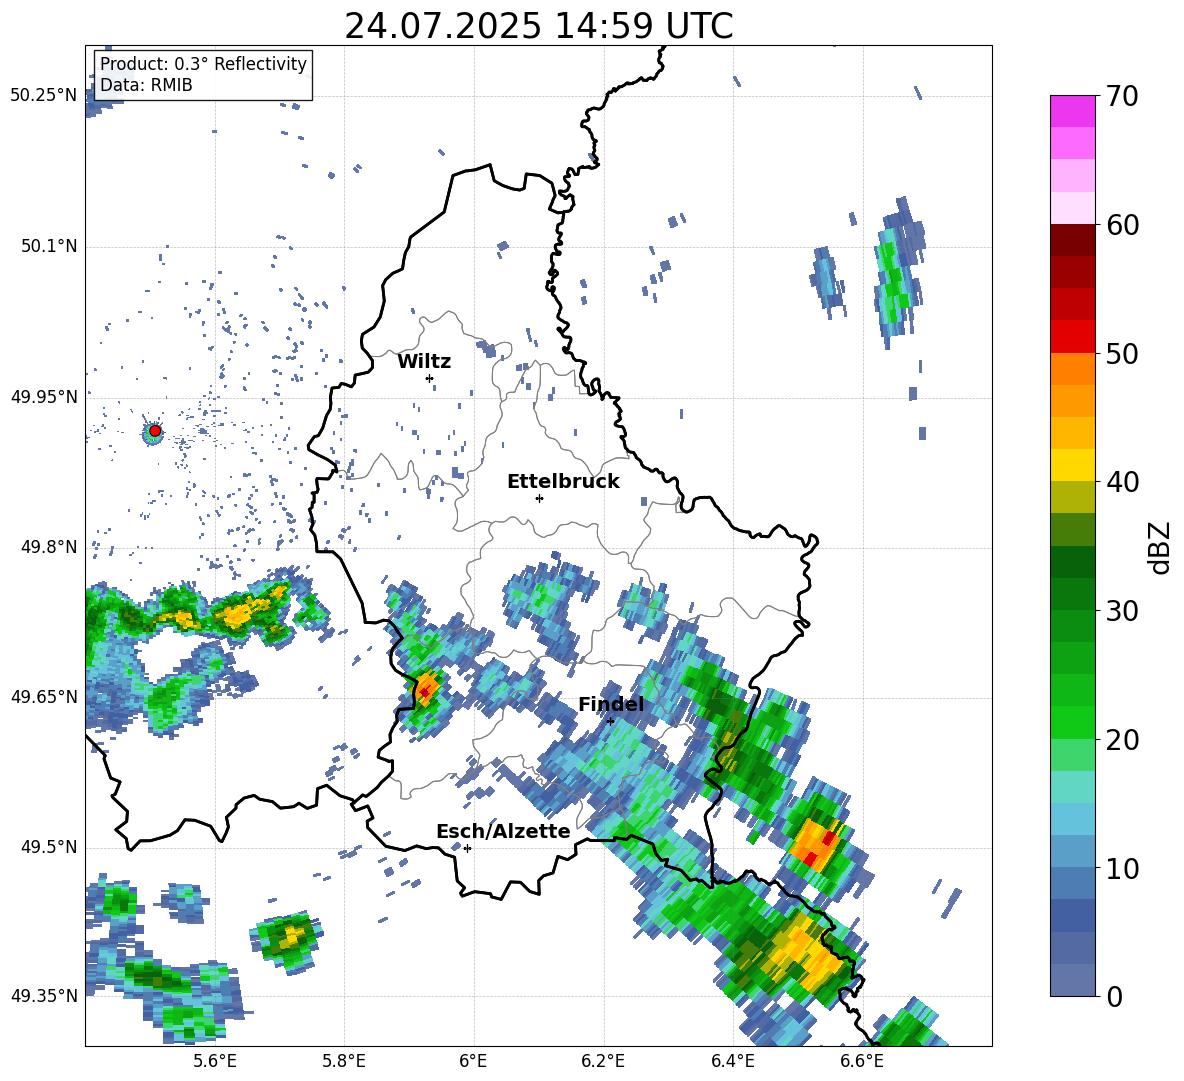
Task: Click the 6°E longitude label
Action: 473,1062
